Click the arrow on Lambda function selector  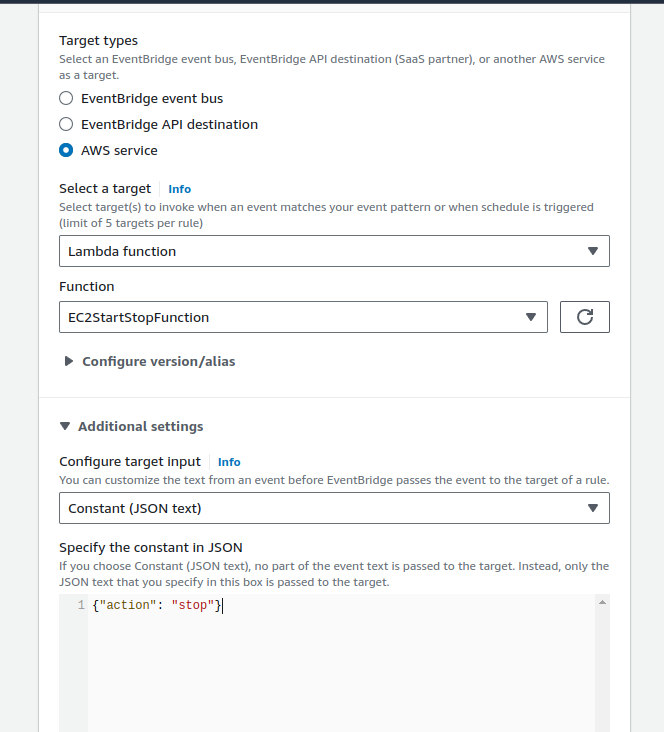pyautogui.click(x=592, y=251)
